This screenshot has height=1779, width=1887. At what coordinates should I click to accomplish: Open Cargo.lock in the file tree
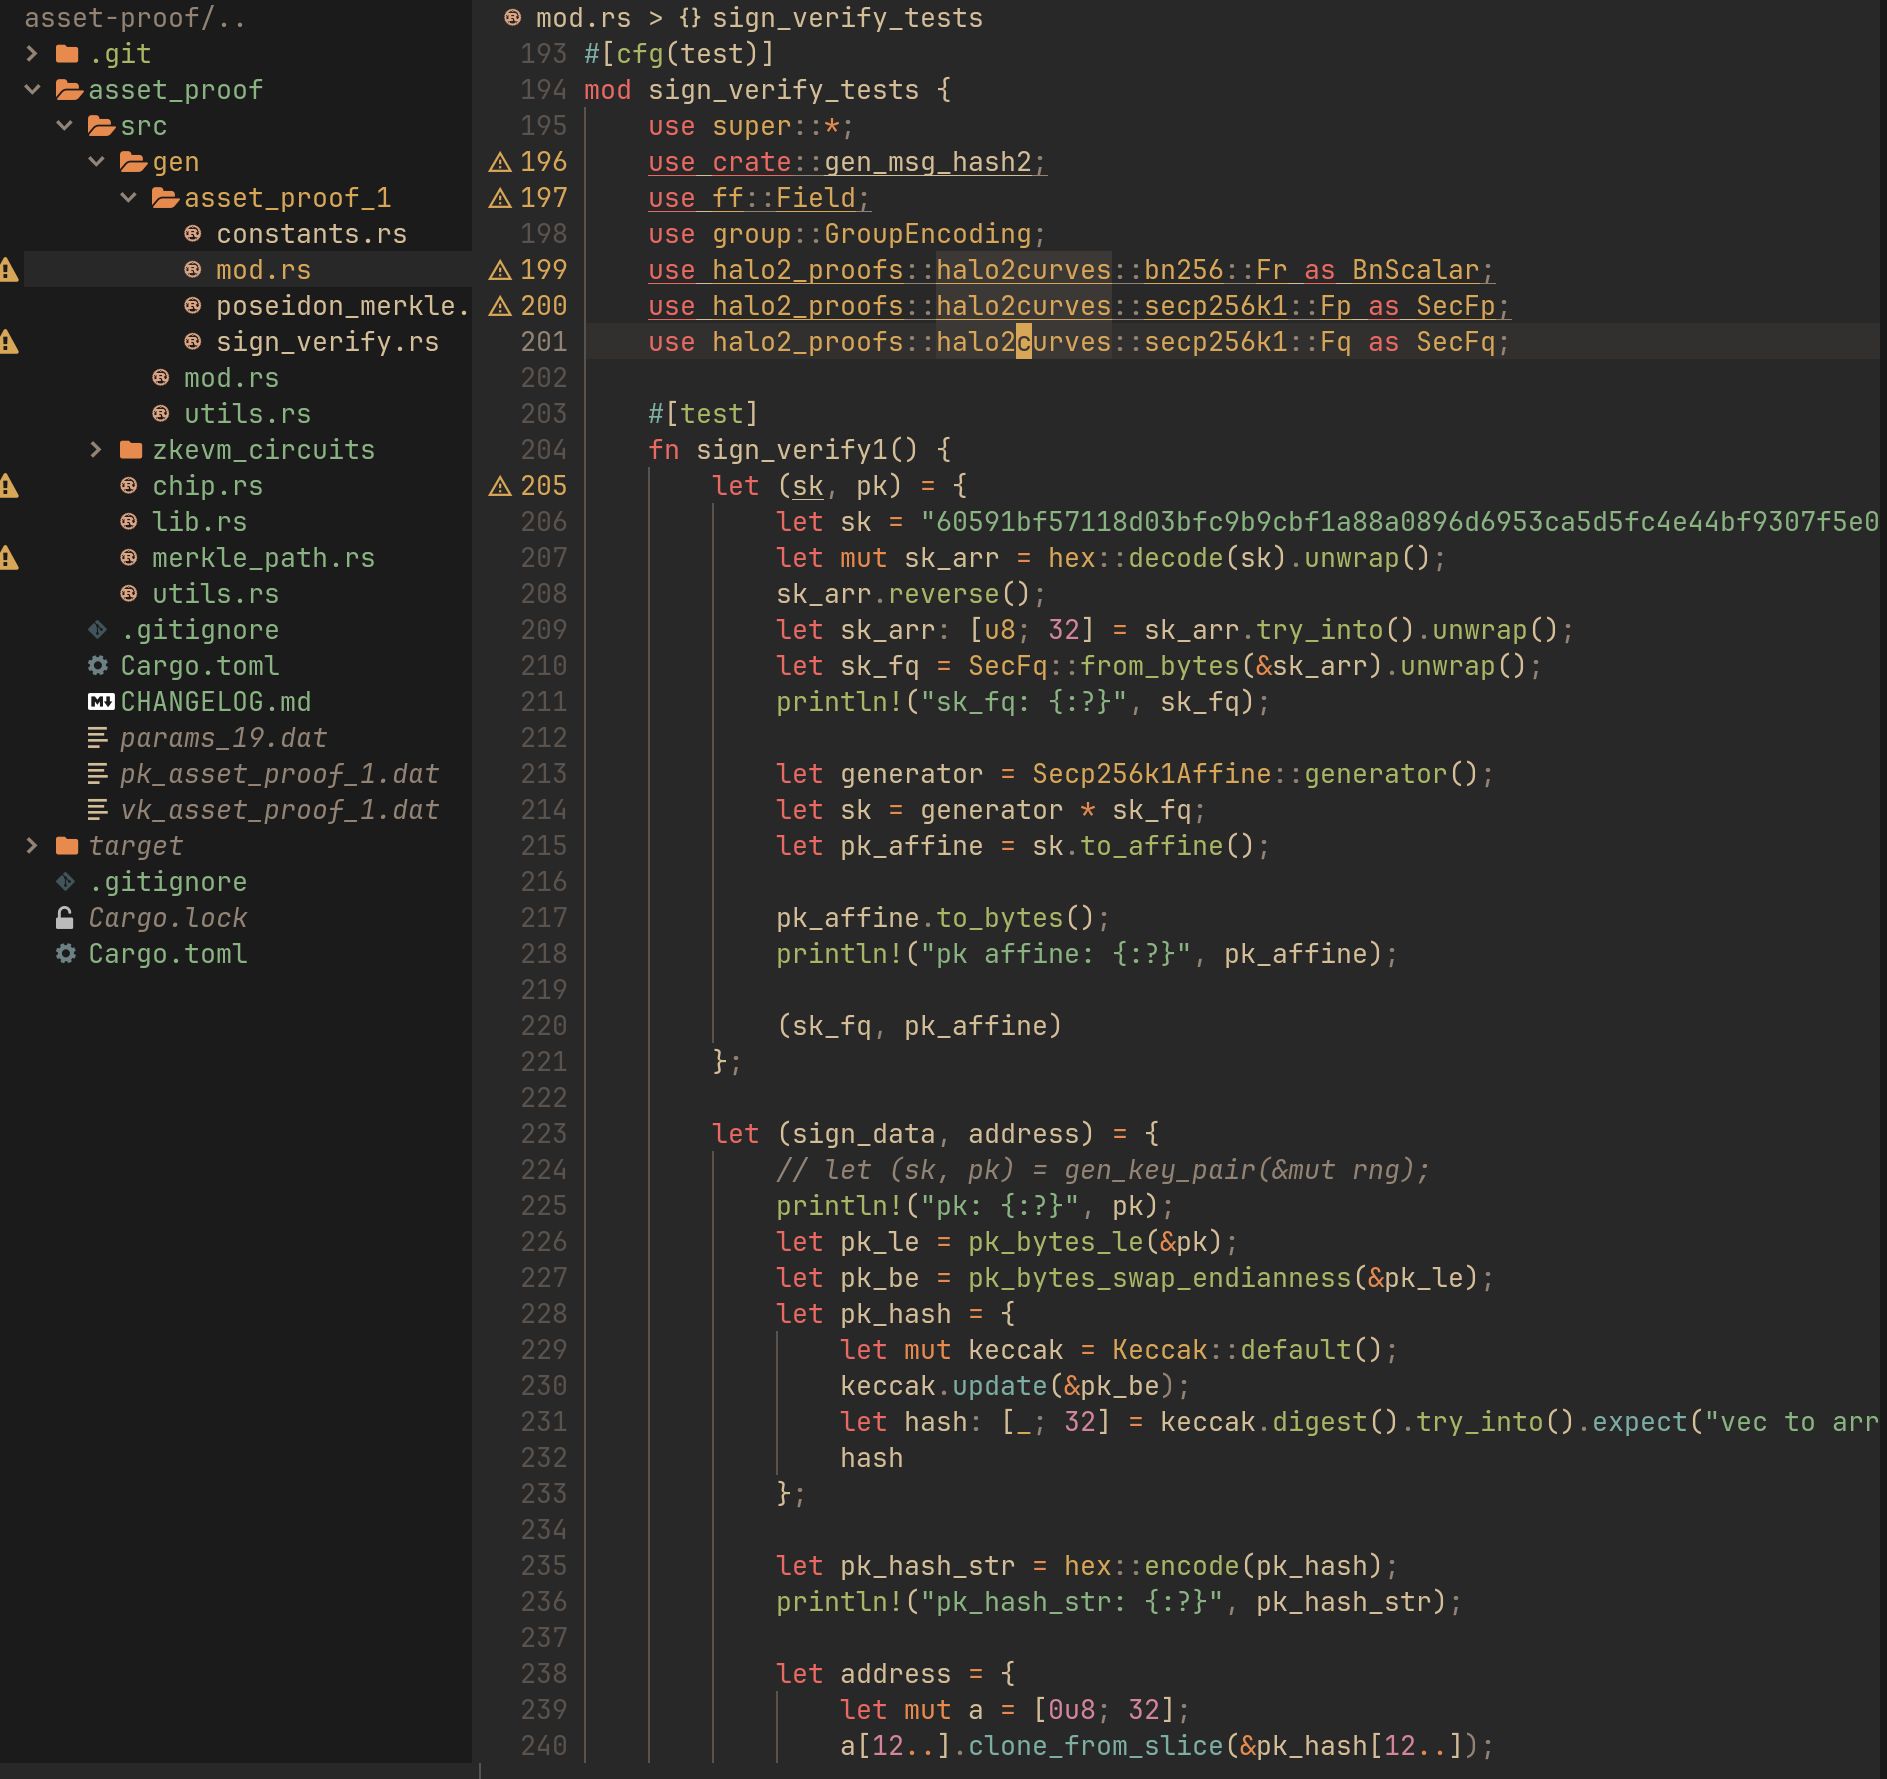coord(167,918)
